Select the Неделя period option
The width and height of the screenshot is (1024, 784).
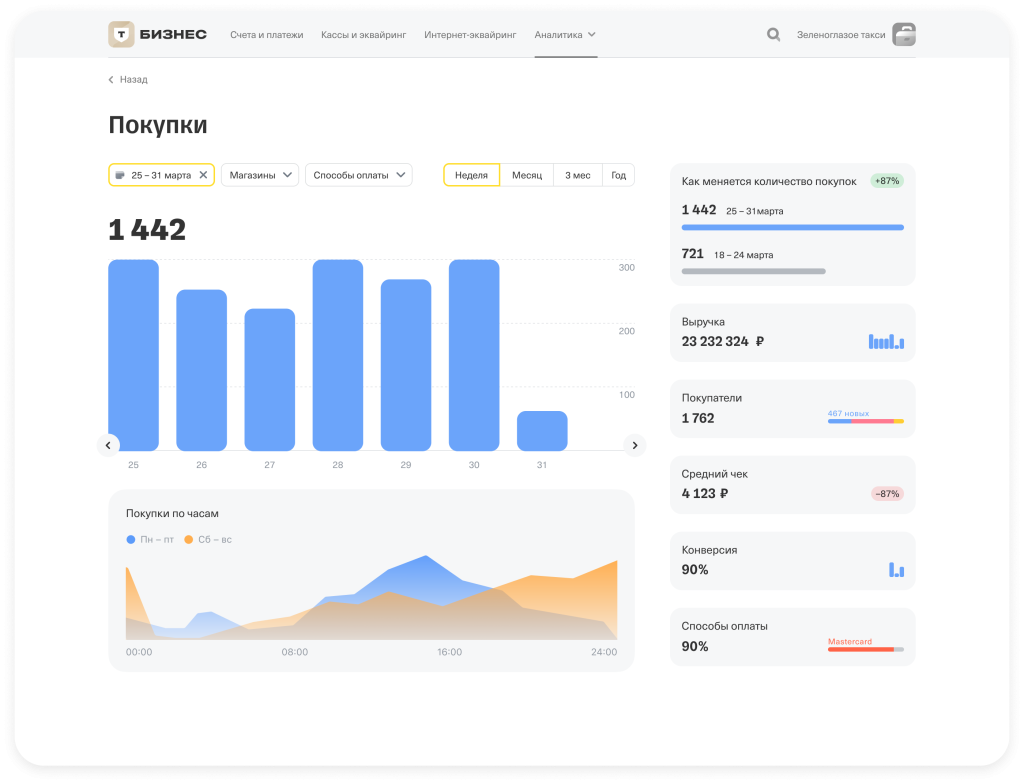click(x=471, y=175)
